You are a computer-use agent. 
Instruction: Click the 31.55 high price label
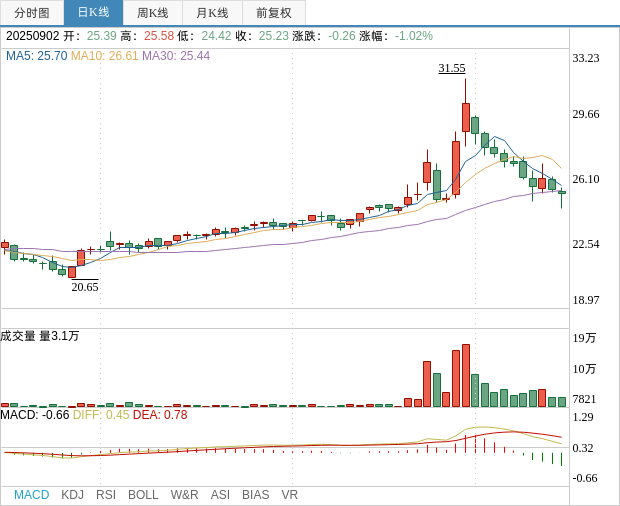click(452, 68)
